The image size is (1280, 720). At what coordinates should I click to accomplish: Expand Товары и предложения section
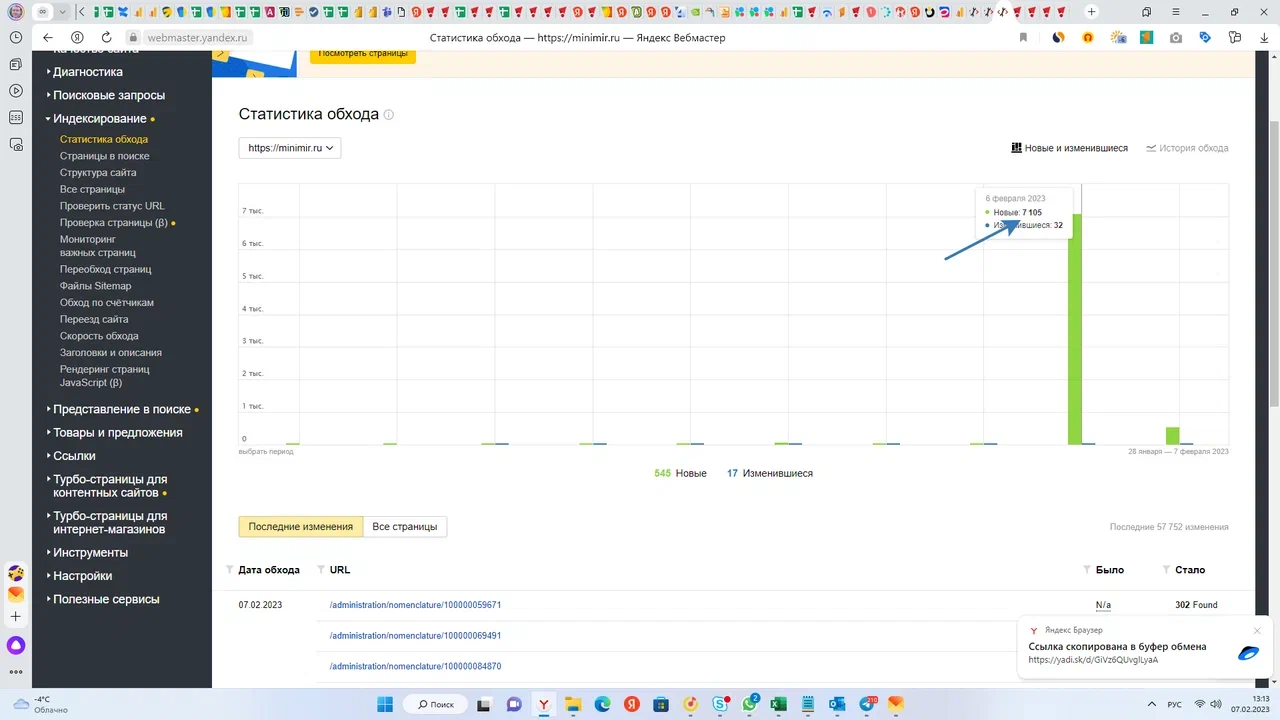[x=117, y=433]
